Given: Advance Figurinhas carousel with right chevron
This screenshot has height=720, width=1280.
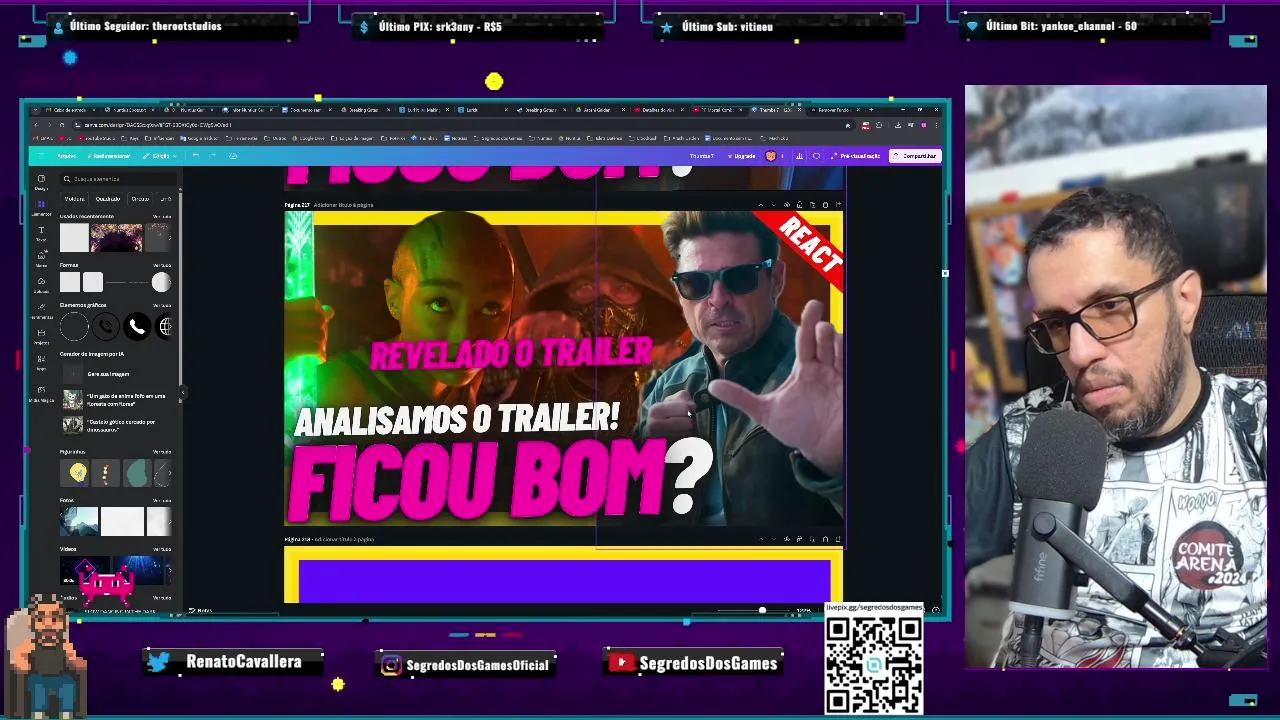Looking at the screenshot, I should pos(169,473).
